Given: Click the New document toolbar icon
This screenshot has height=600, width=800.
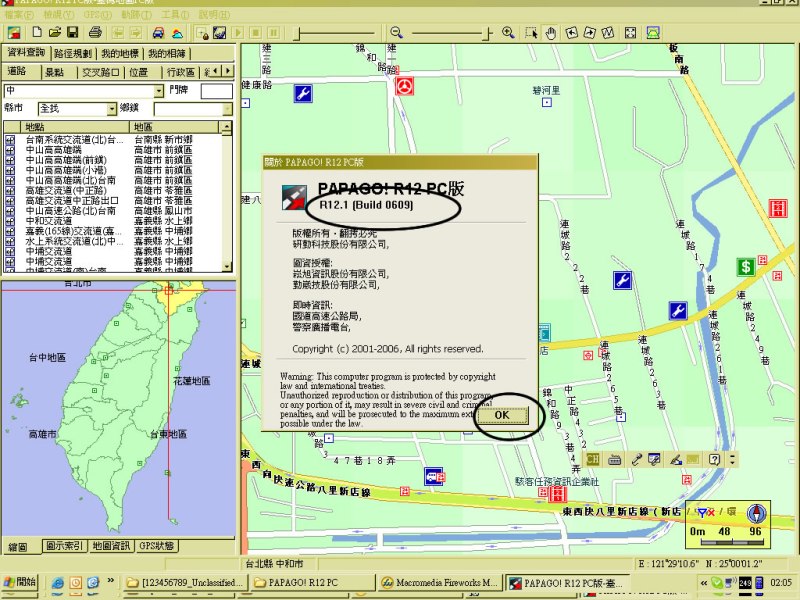Looking at the screenshot, I should (37, 33).
